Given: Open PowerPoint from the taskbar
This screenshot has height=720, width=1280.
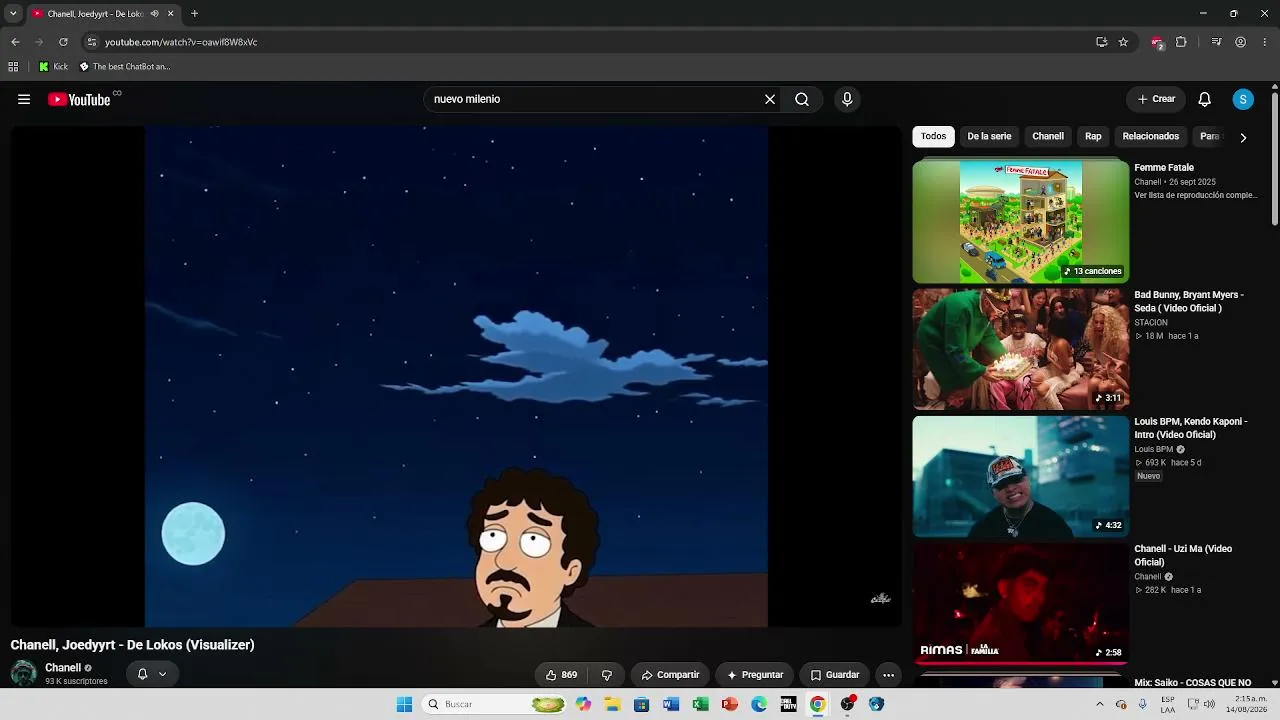Looking at the screenshot, I should pyautogui.click(x=730, y=704).
